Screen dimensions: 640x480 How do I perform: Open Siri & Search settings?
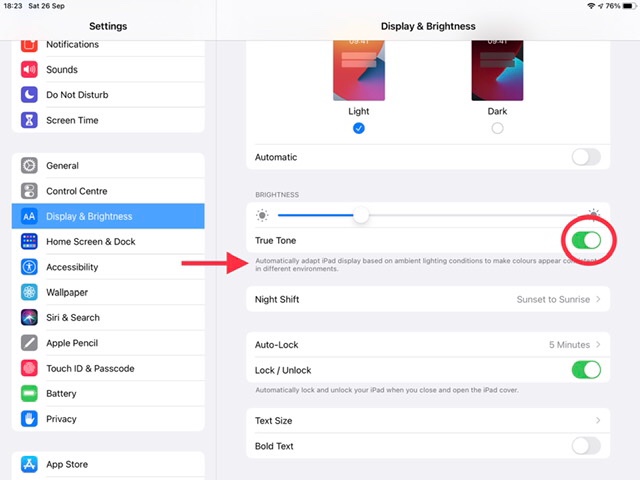coord(73,318)
